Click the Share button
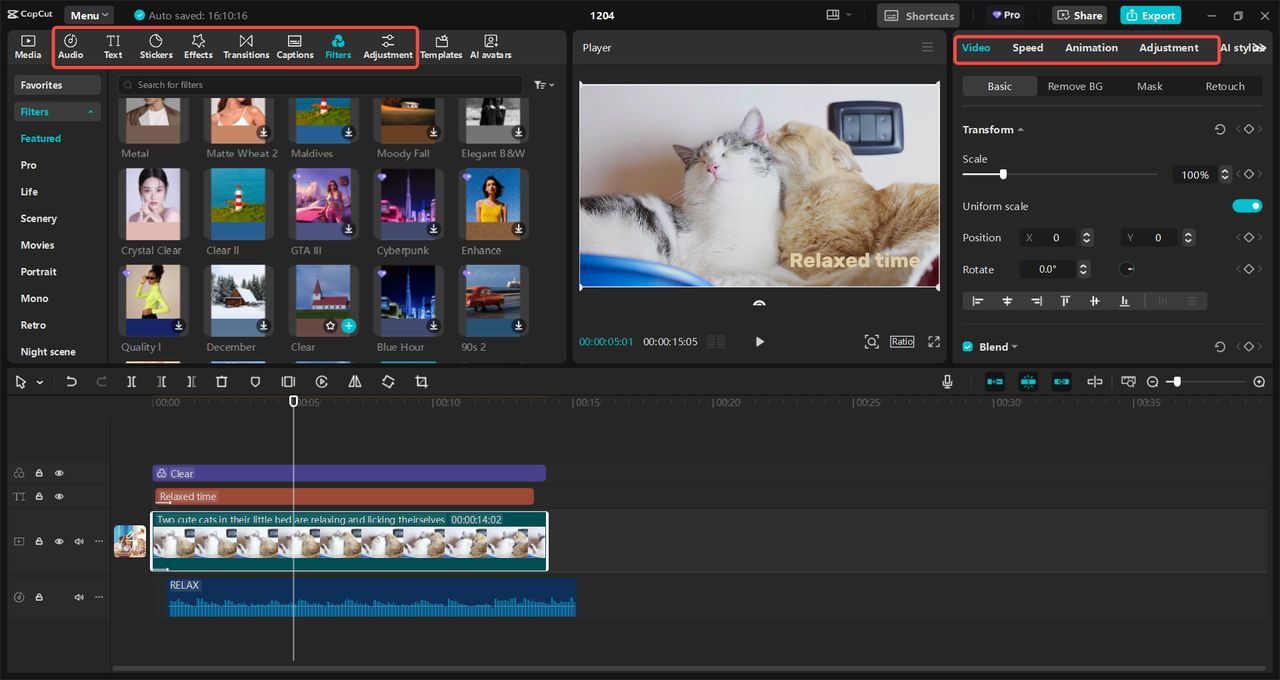 [x=1079, y=15]
